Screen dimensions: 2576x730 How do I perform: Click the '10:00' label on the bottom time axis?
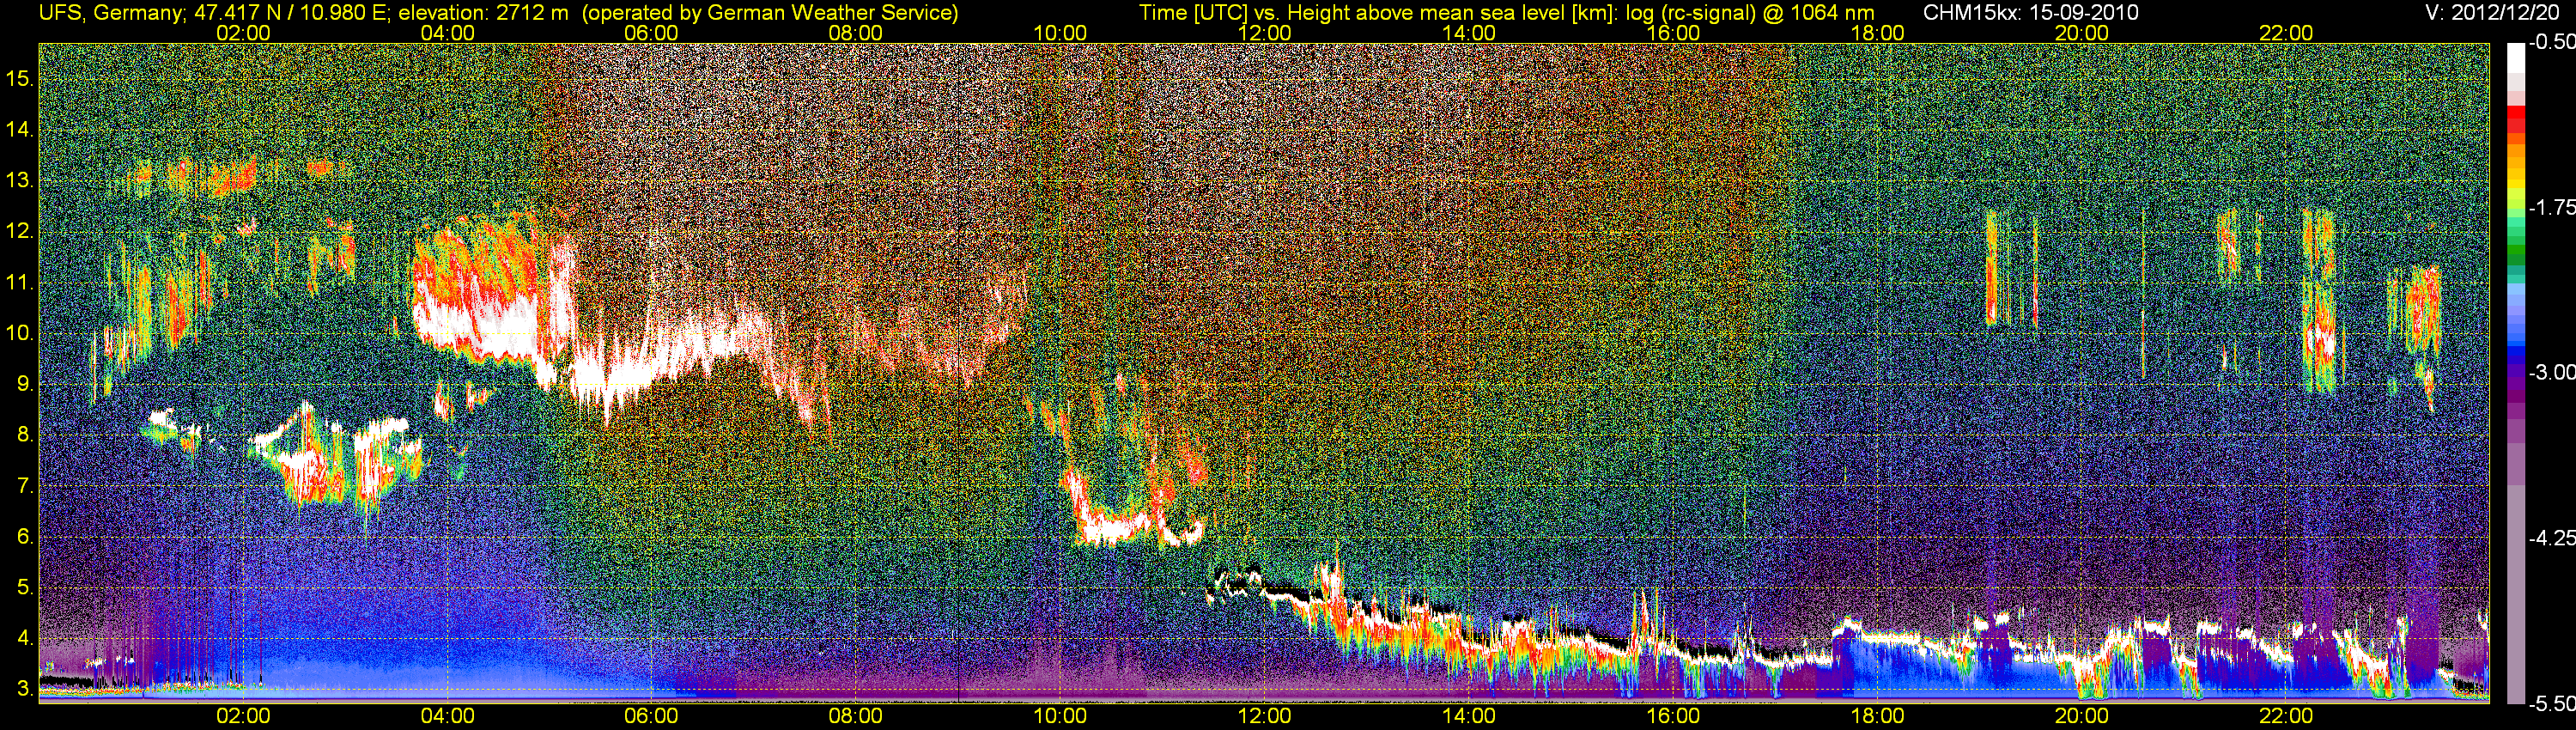(1060, 717)
